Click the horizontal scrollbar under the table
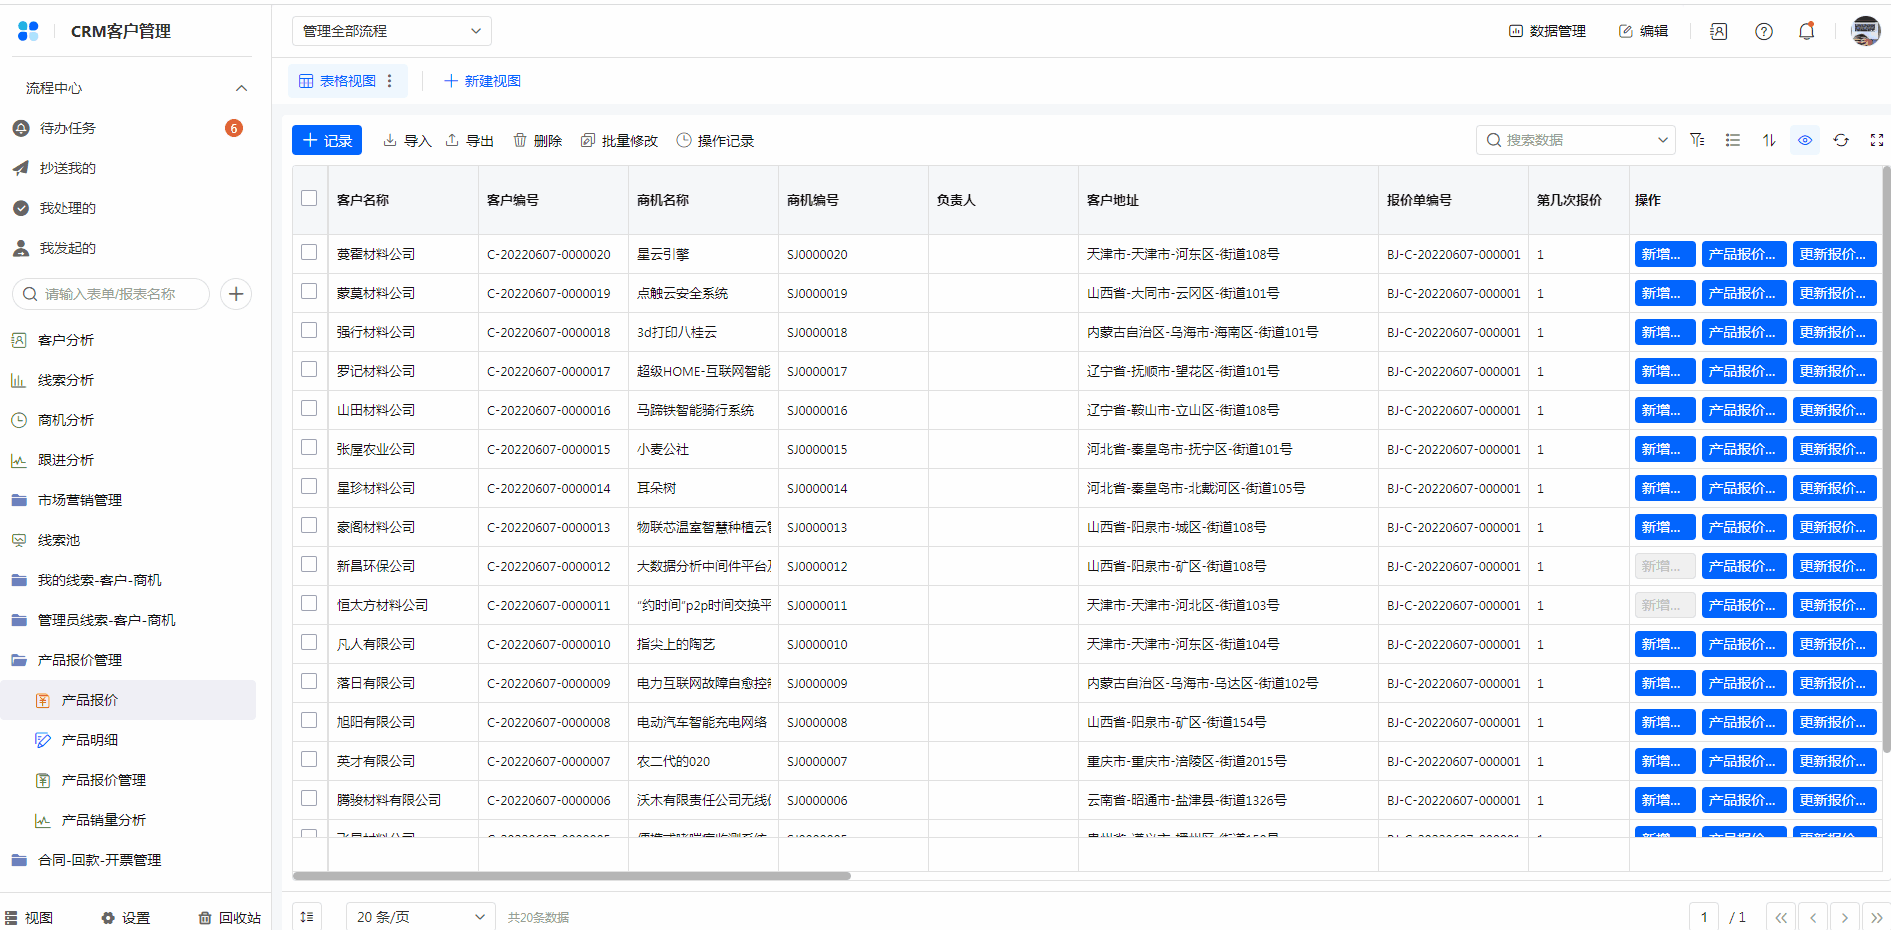This screenshot has width=1891, height=930. (571, 876)
